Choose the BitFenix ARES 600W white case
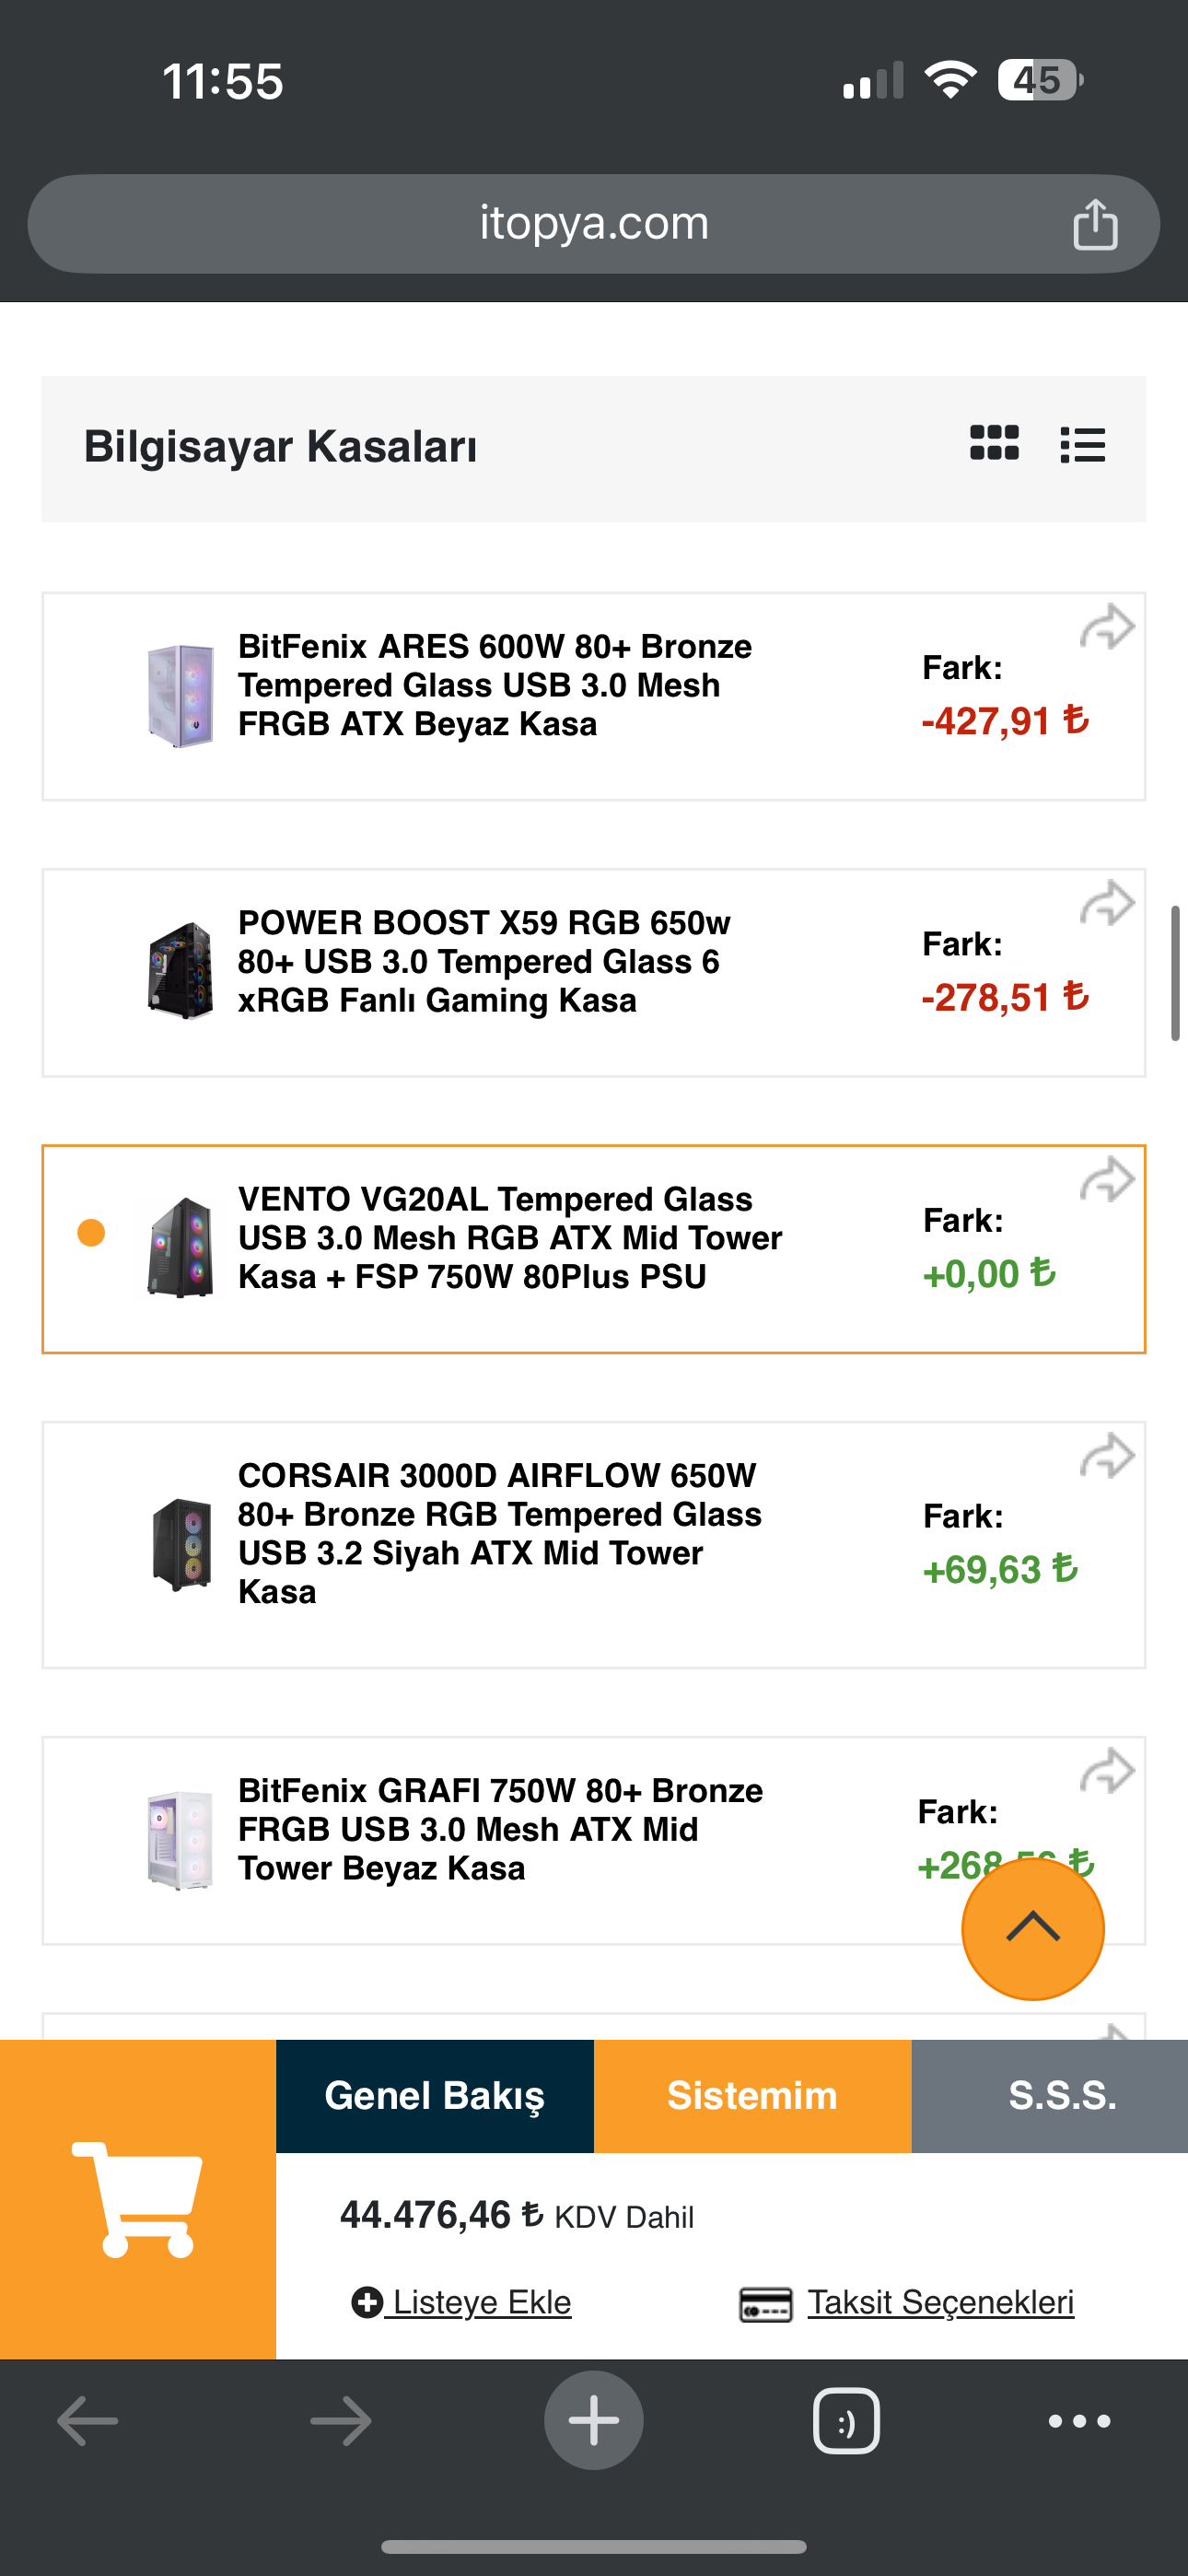Screen dimensions: 1188x2576 point(494,686)
